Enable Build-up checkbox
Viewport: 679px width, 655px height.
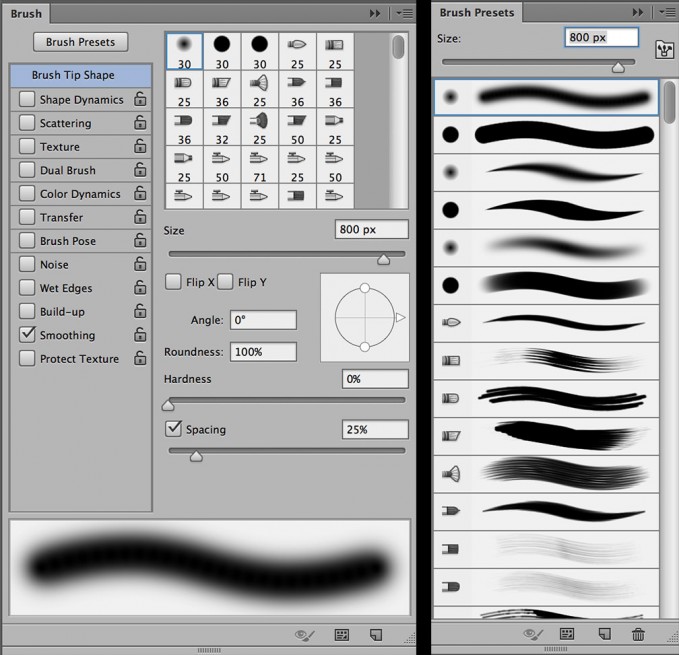[x=27, y=311]
